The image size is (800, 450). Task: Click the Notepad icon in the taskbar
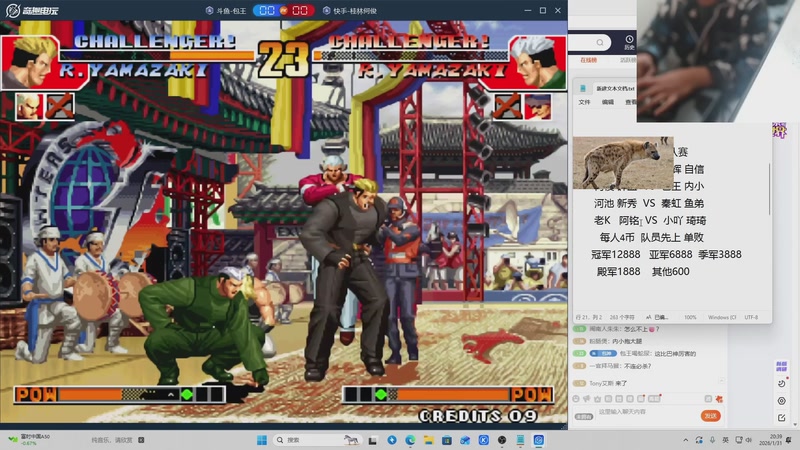(x=520, y=440)
